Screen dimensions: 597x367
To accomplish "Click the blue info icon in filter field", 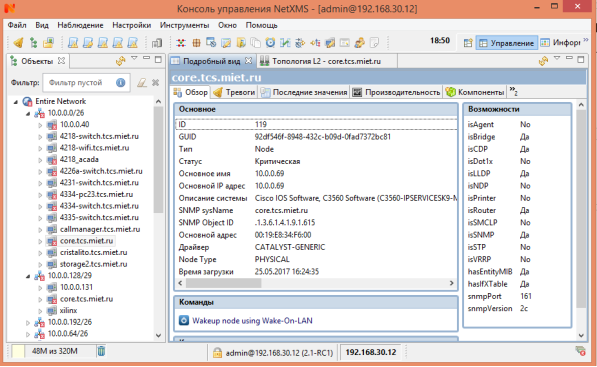I will point(121,83).
